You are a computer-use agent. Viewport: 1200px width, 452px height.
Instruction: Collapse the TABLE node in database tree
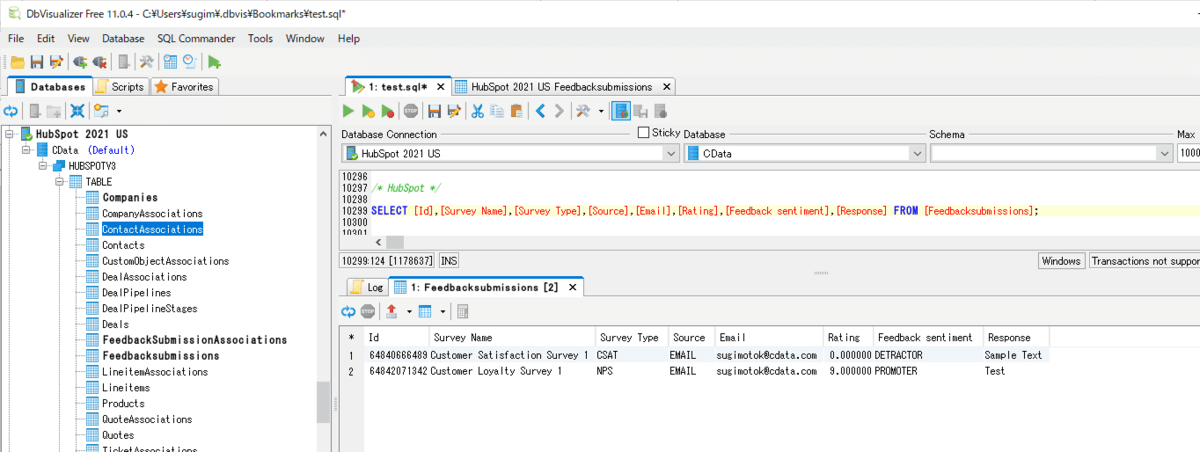pyautogui.click(x=60, y=182)
